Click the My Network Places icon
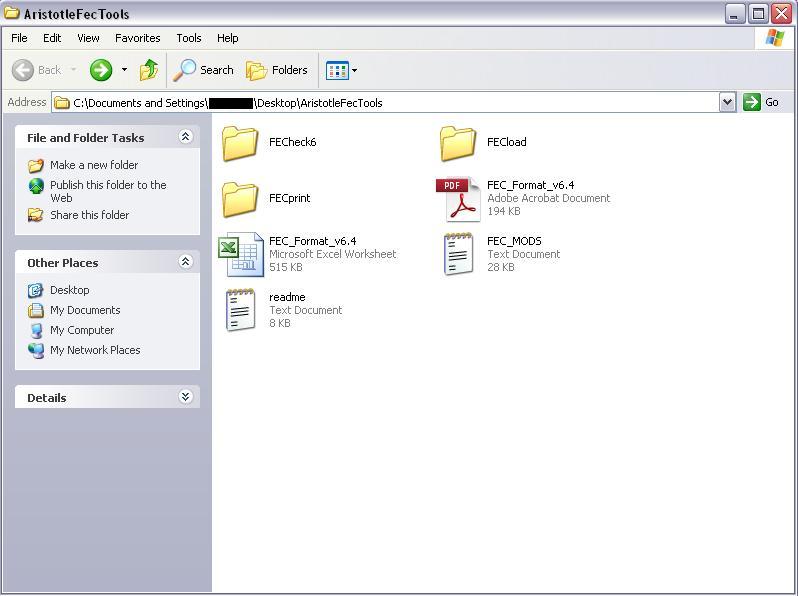798x596 pixels. pos(36,350)
